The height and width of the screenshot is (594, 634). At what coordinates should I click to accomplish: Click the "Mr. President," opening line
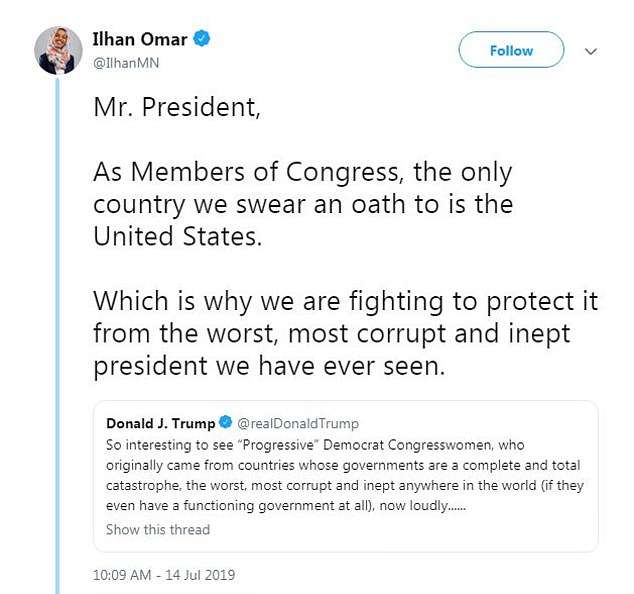176,108
